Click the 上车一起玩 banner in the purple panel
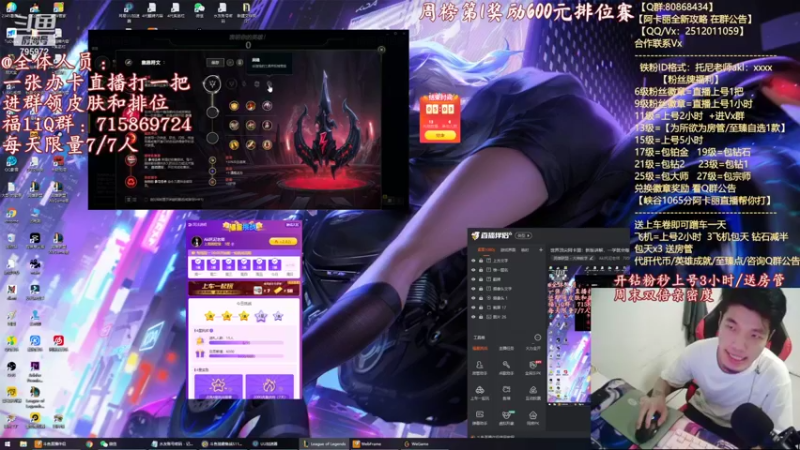Image resolution: width=800 pixels, height=450 pixels. [x=244, y=288]
